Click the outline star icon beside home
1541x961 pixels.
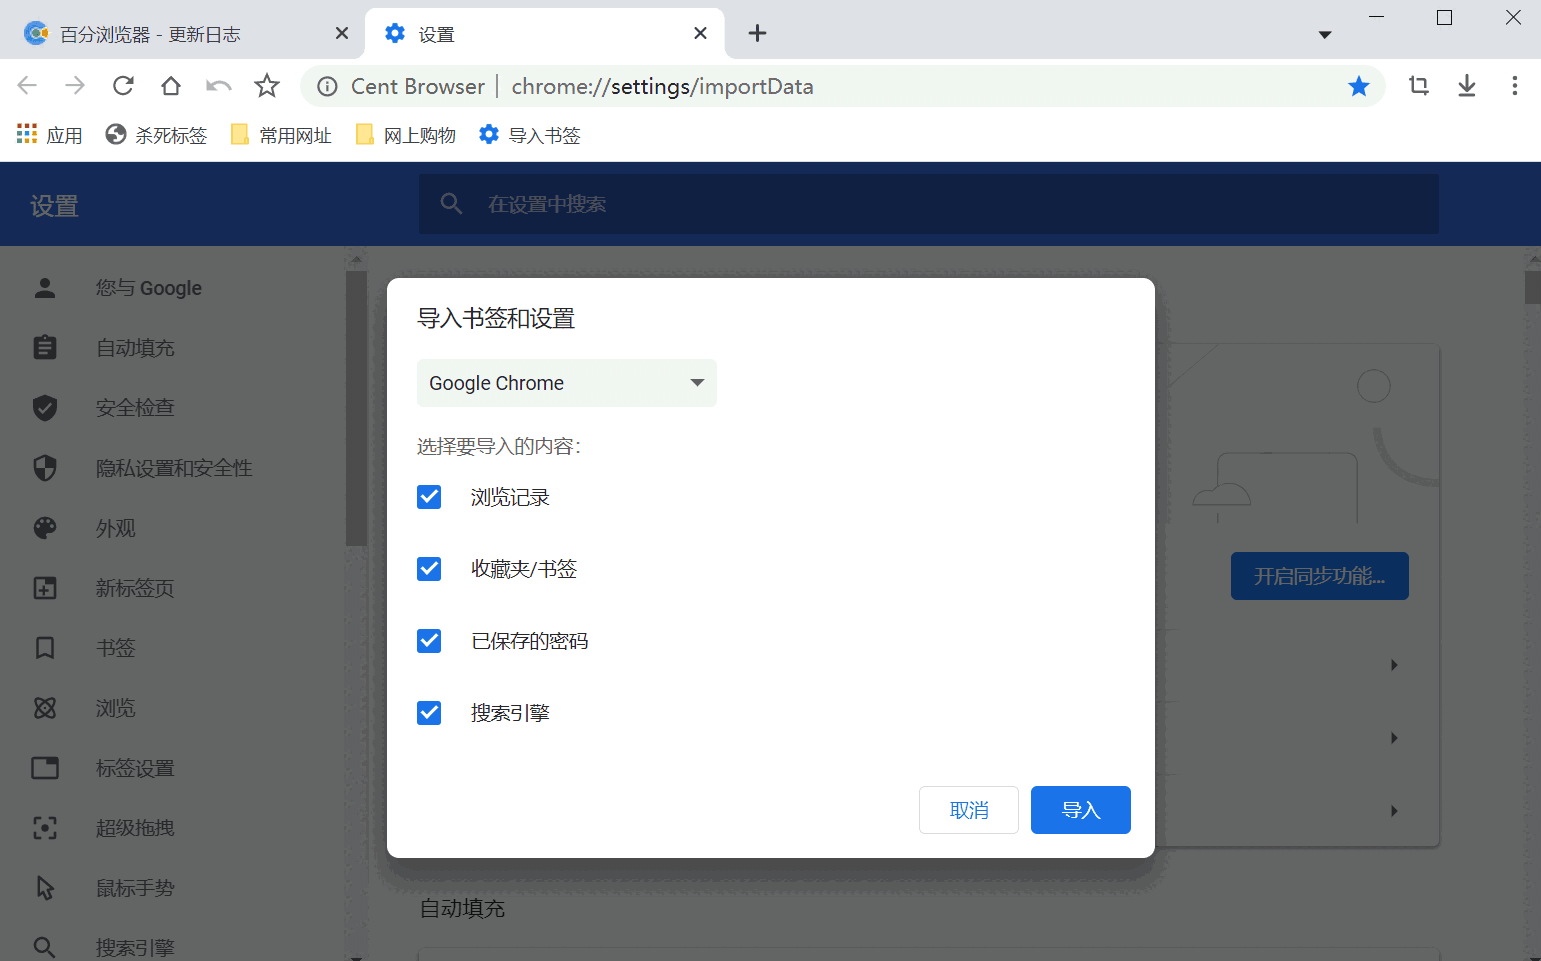[x=267, y=86]
